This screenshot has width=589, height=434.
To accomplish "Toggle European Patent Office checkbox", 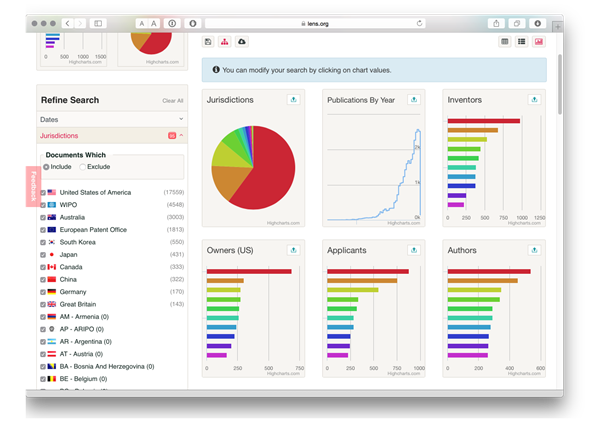I will [x=43, y=230].
